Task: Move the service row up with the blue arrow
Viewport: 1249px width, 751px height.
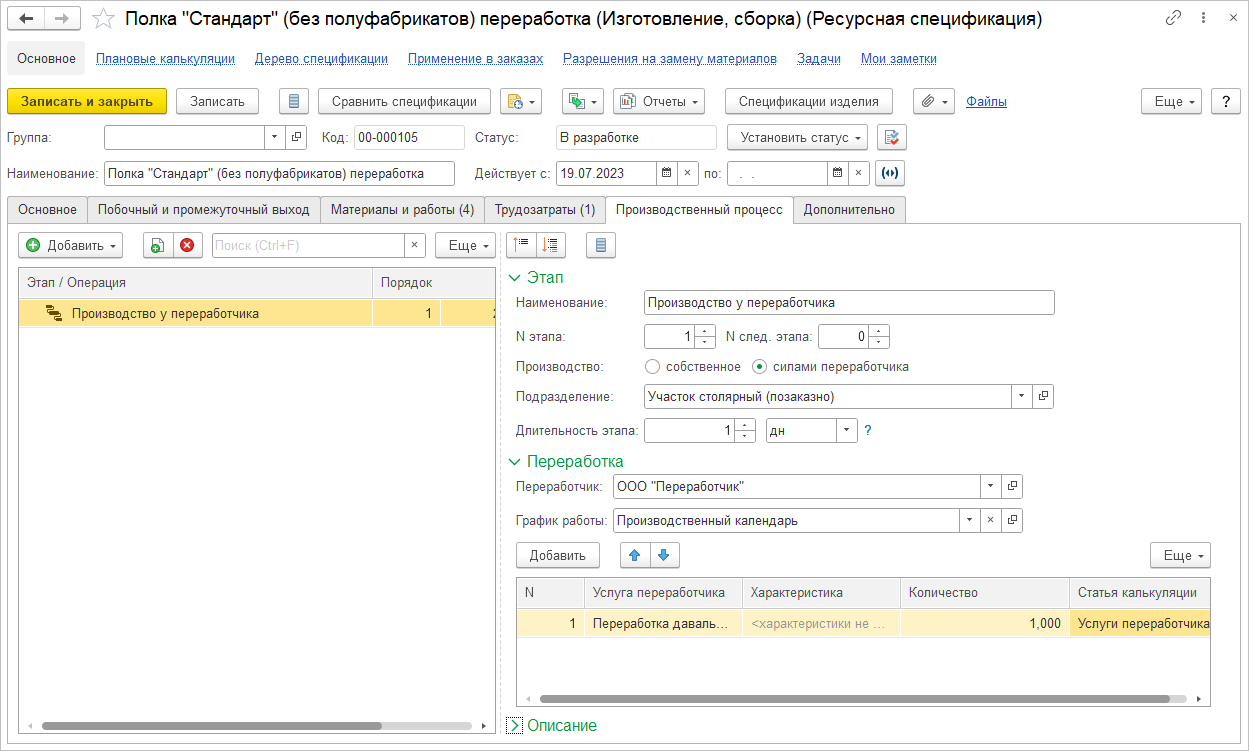Action: click(x=634, y=555)
